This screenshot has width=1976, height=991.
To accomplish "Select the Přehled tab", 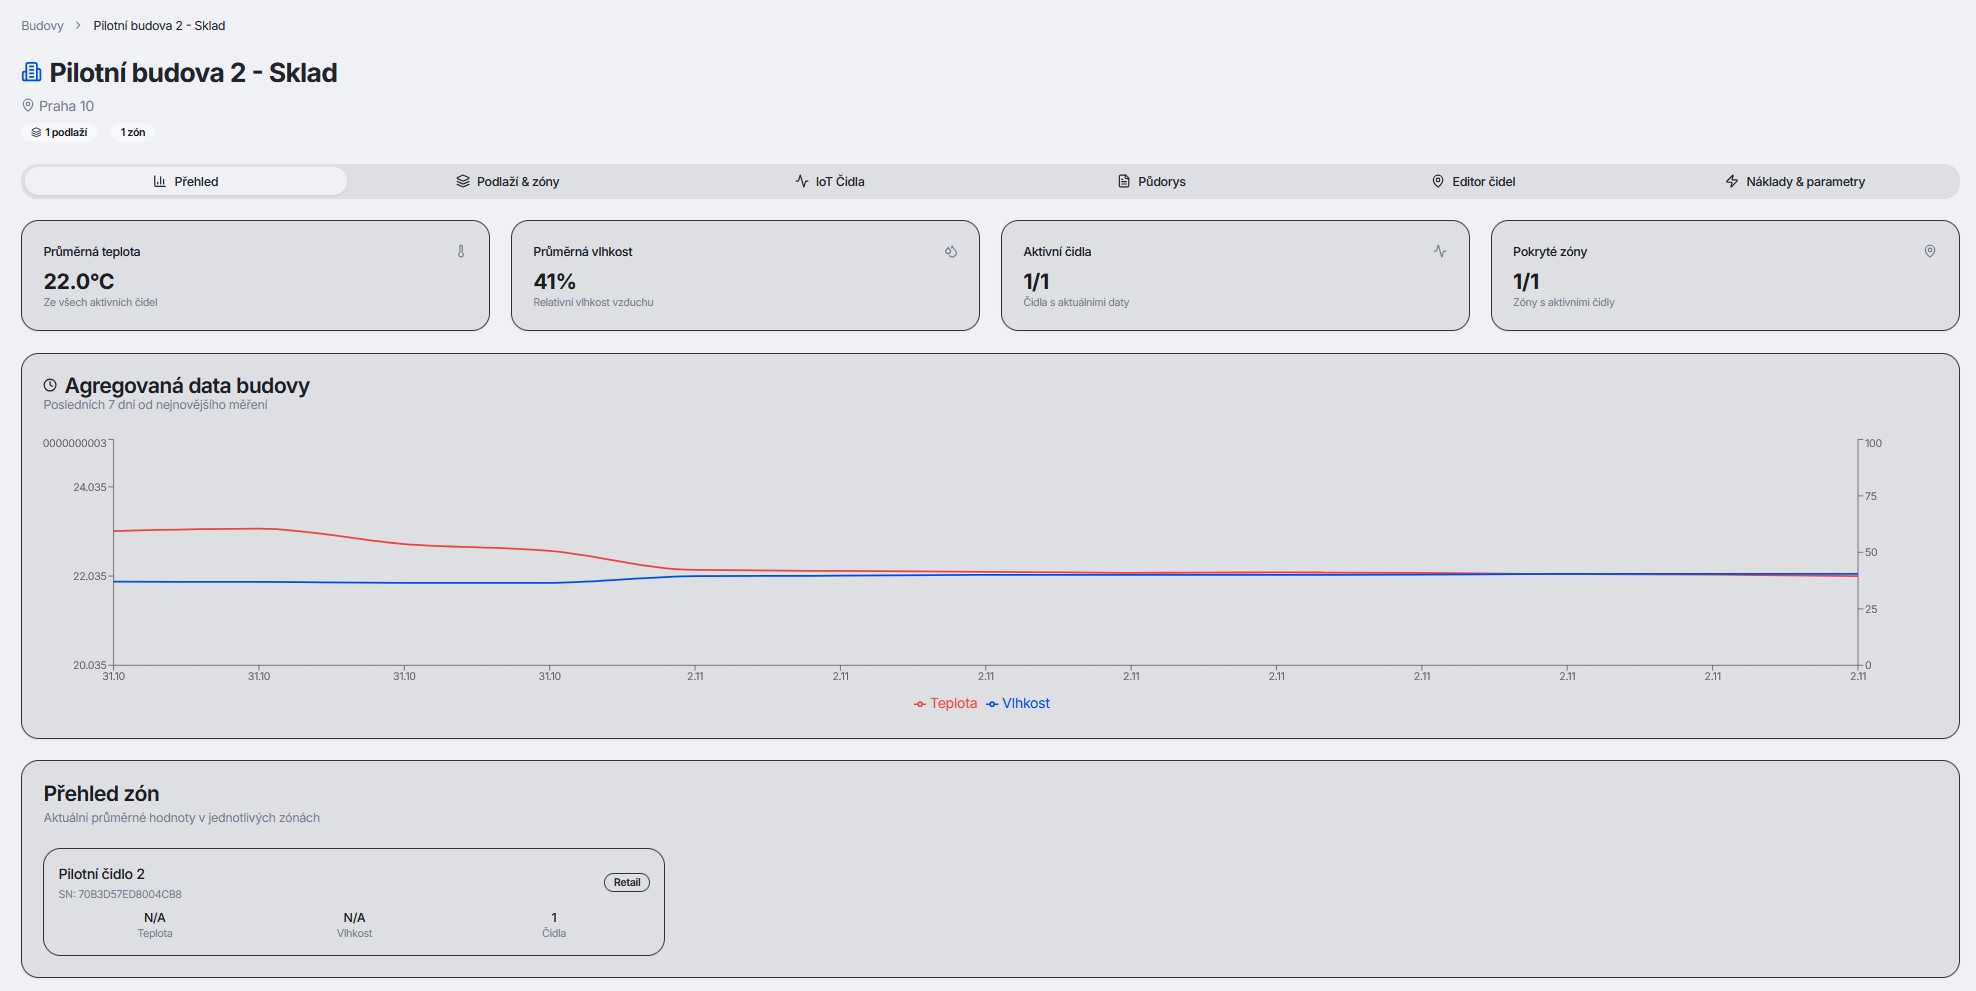I will [186, 181].
